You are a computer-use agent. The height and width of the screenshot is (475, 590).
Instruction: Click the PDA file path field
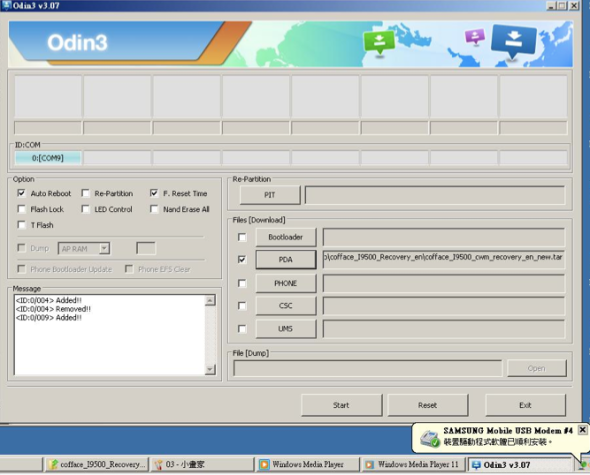(x=443, y=258)
